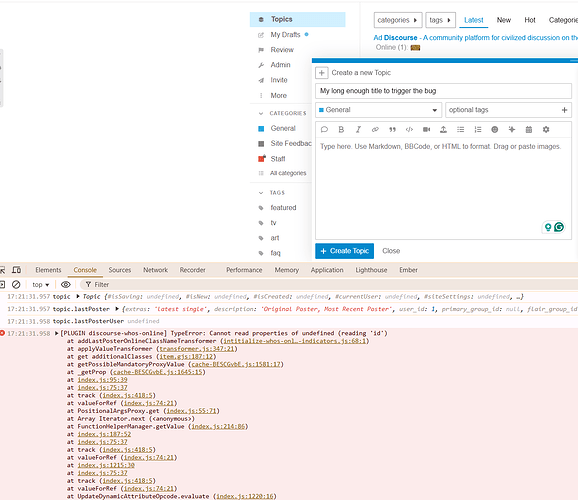Insert preformatted code with the code icon

[409, 129]
